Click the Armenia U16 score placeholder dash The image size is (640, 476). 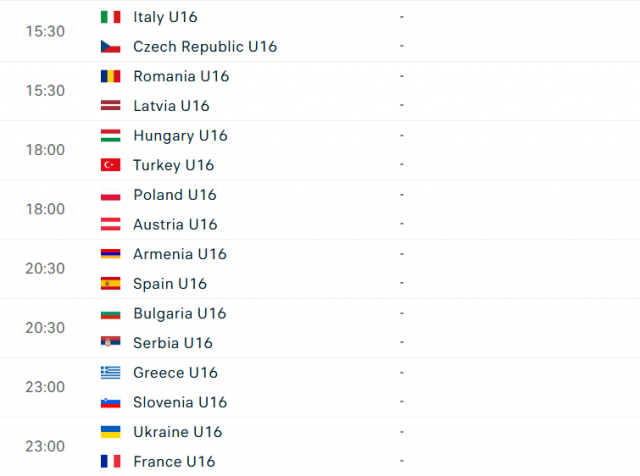coord(402,254)
